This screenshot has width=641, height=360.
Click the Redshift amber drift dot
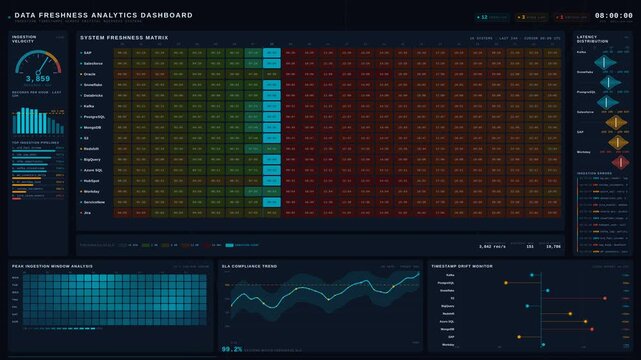pyautogui.click(x=570, y=314)
